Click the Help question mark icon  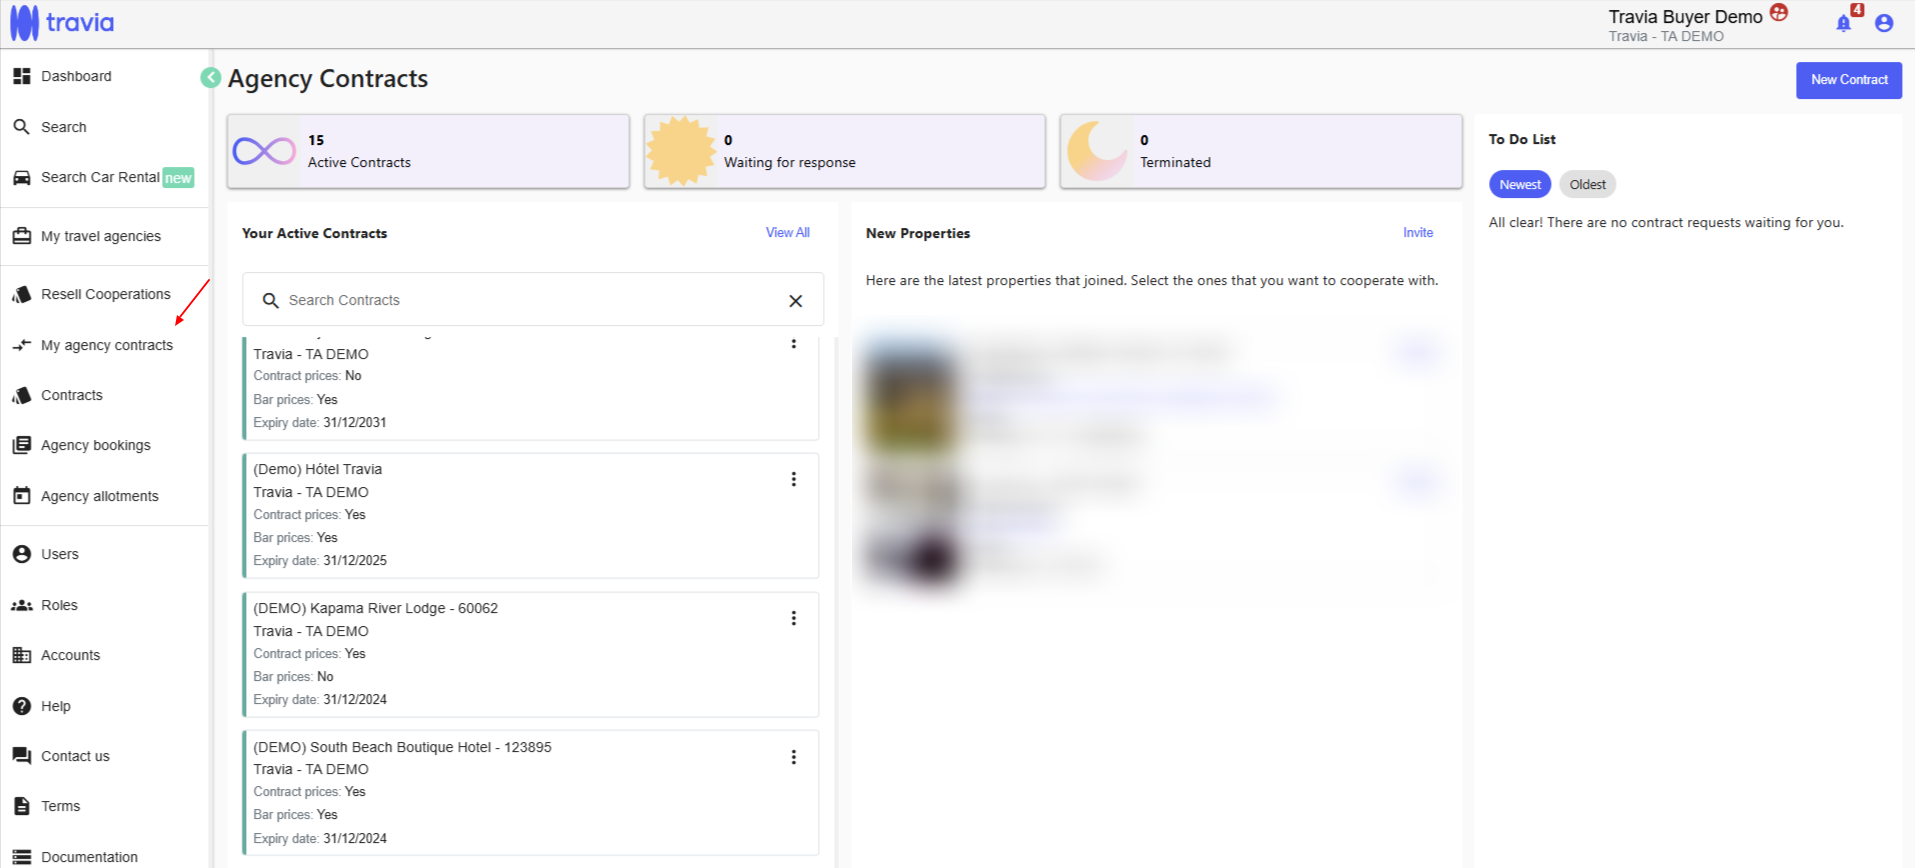pyautogui.click(x=21, y=706)
